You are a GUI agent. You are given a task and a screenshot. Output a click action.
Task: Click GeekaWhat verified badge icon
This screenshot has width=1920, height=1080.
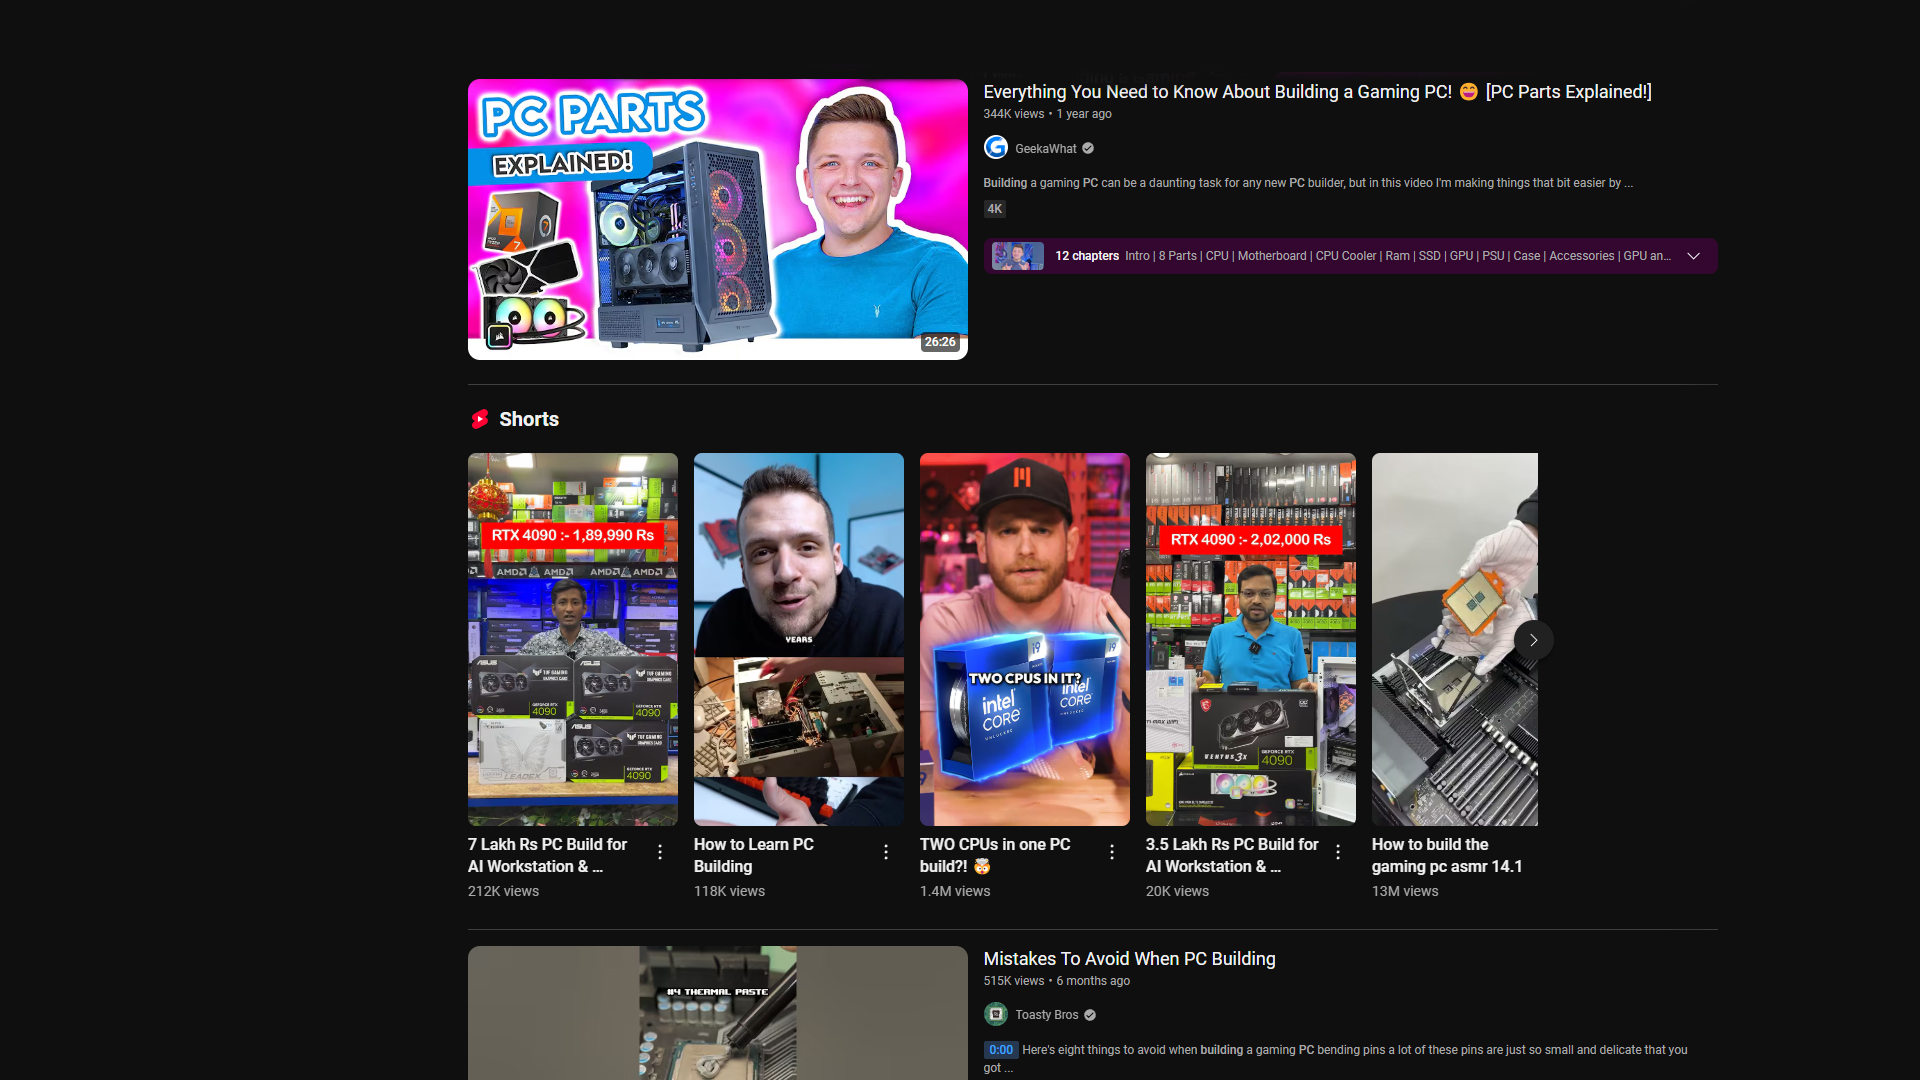coord(1088,148)
